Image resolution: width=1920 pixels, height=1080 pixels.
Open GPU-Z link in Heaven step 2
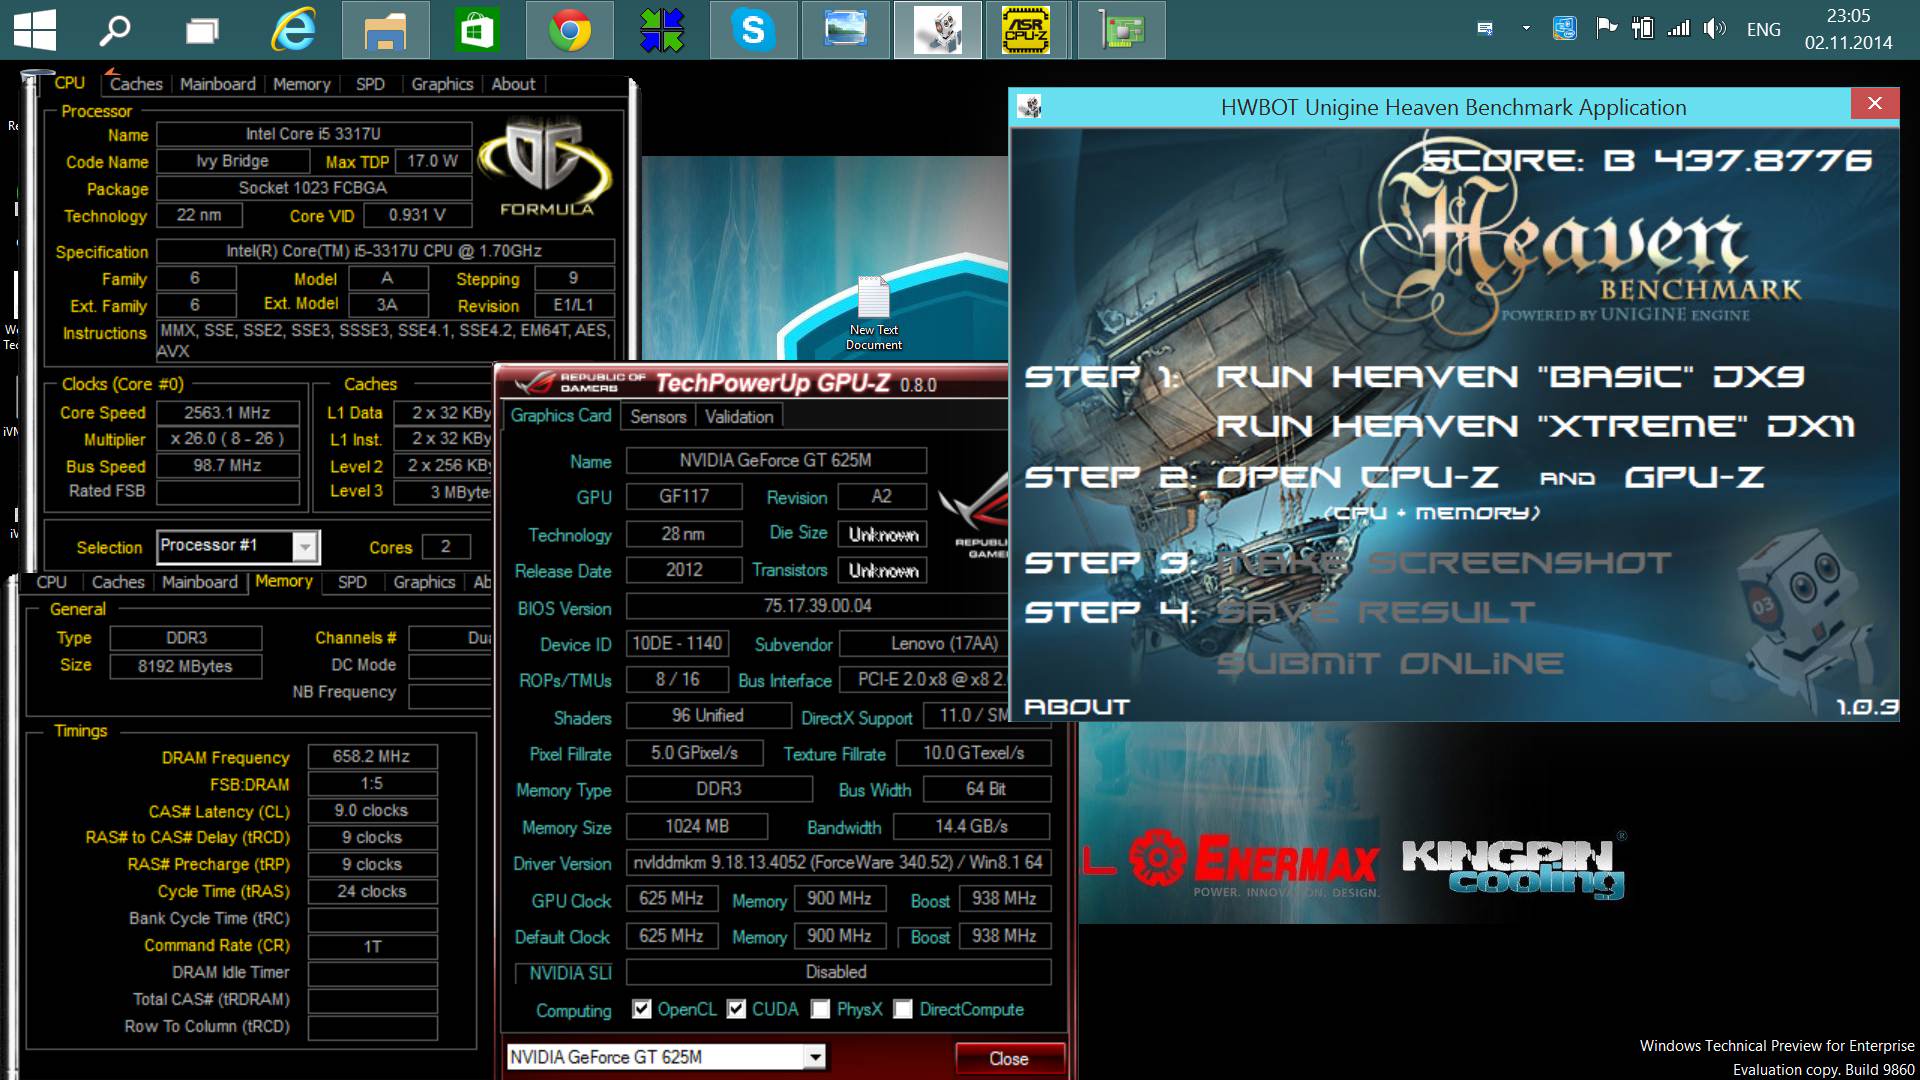[1694, 477]
